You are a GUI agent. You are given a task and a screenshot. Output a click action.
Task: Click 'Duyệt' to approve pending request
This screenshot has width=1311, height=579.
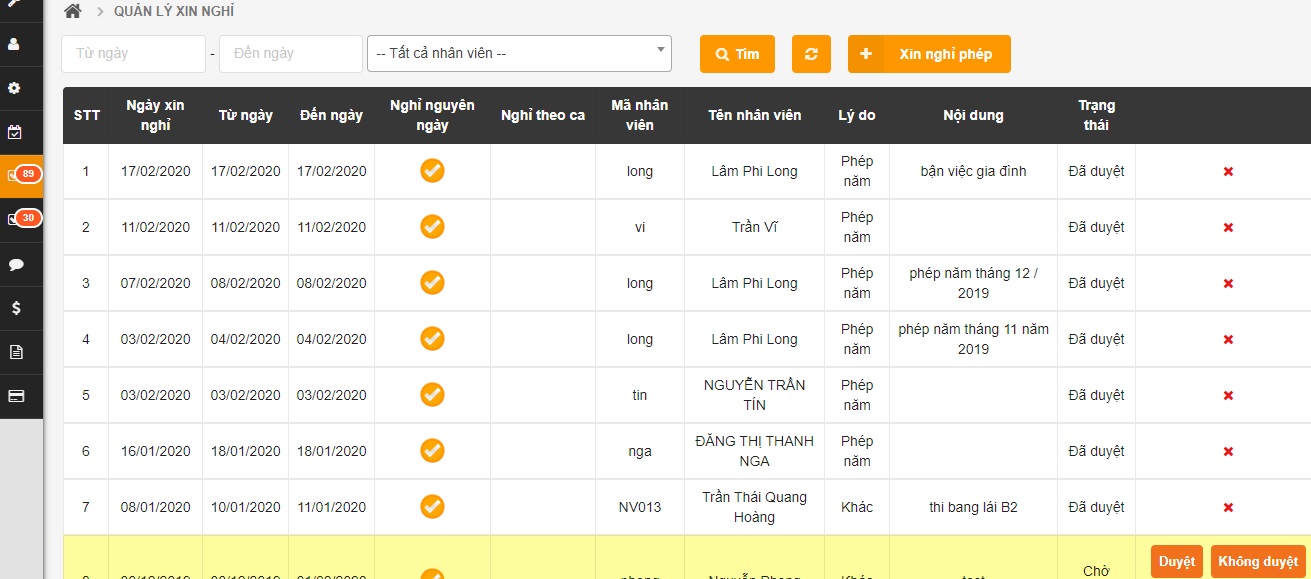coord(1176,562)
